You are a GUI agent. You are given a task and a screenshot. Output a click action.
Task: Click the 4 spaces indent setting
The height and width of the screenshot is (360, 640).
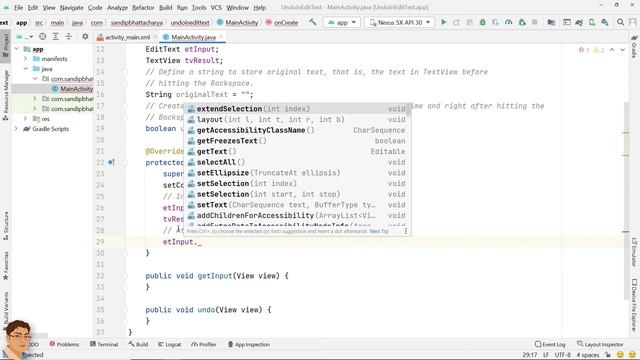click(588, 355)
